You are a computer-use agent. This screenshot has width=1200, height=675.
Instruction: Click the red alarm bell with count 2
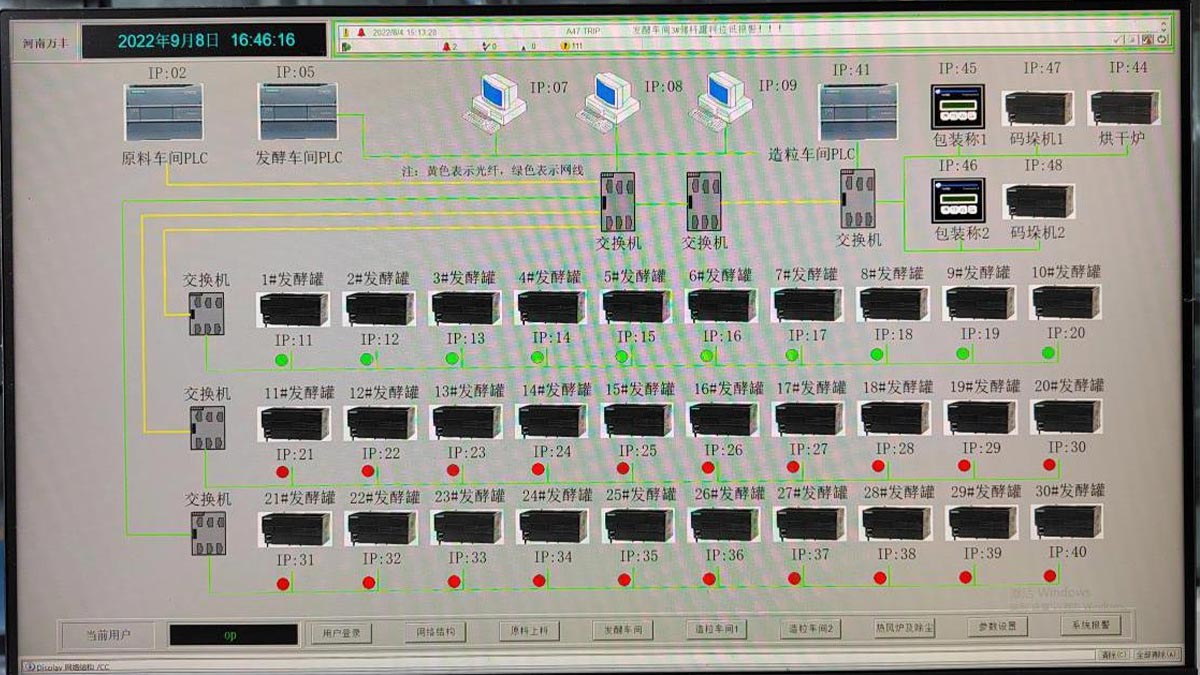(x=445, y=46)
